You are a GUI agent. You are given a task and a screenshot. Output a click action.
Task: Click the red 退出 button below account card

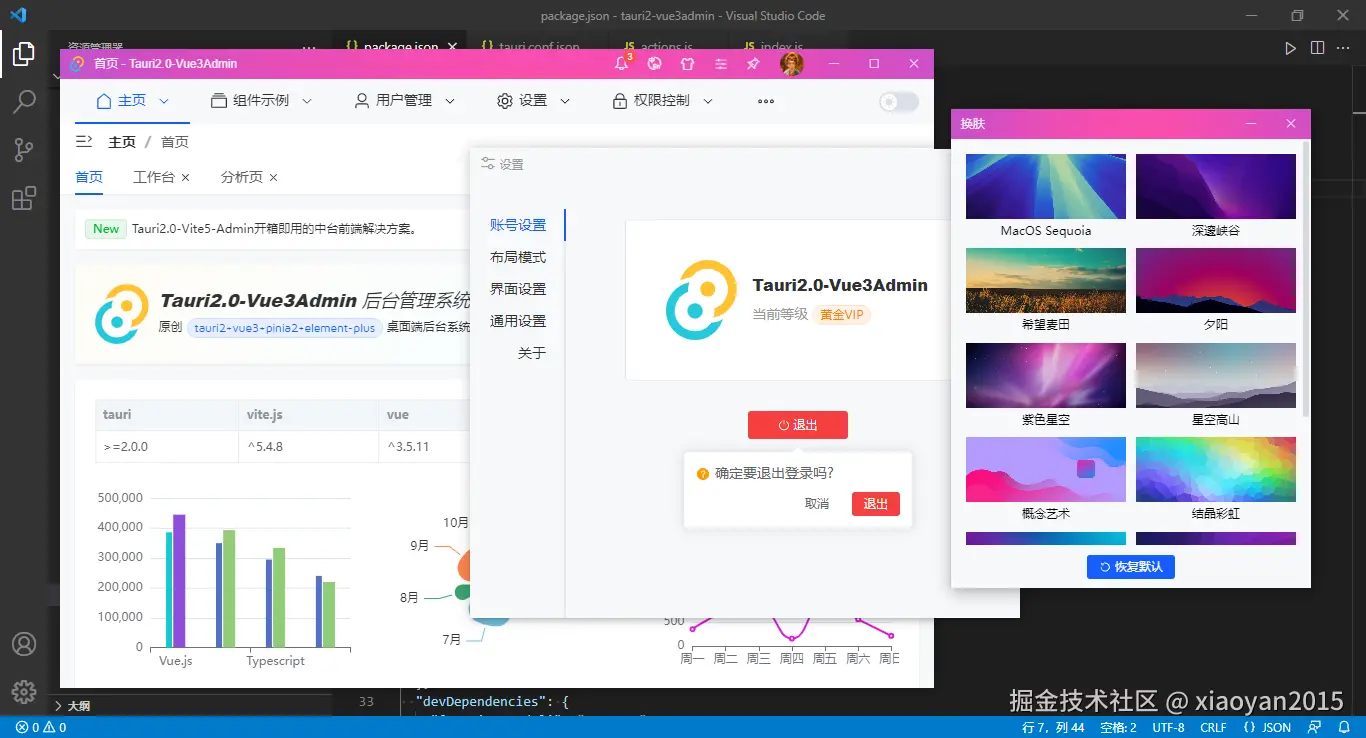coord(798,425)
